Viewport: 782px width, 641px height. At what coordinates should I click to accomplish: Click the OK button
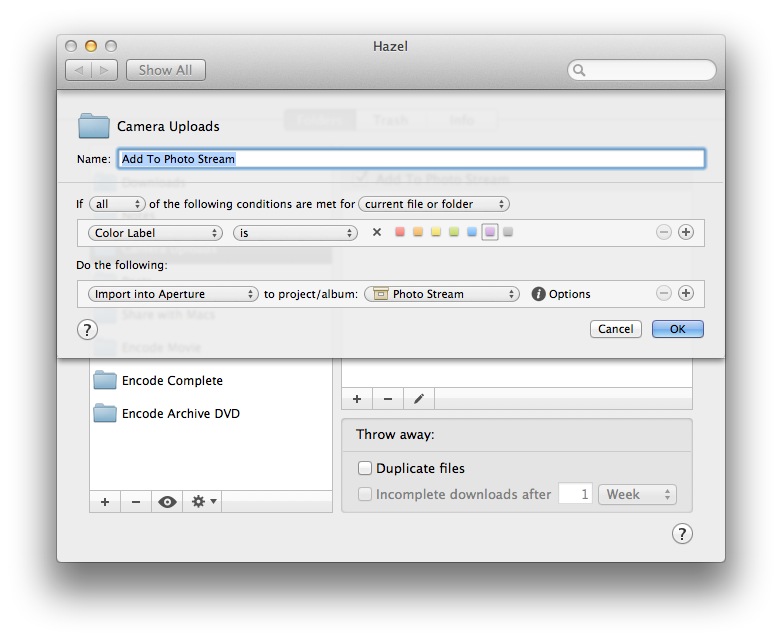point(678,329)
